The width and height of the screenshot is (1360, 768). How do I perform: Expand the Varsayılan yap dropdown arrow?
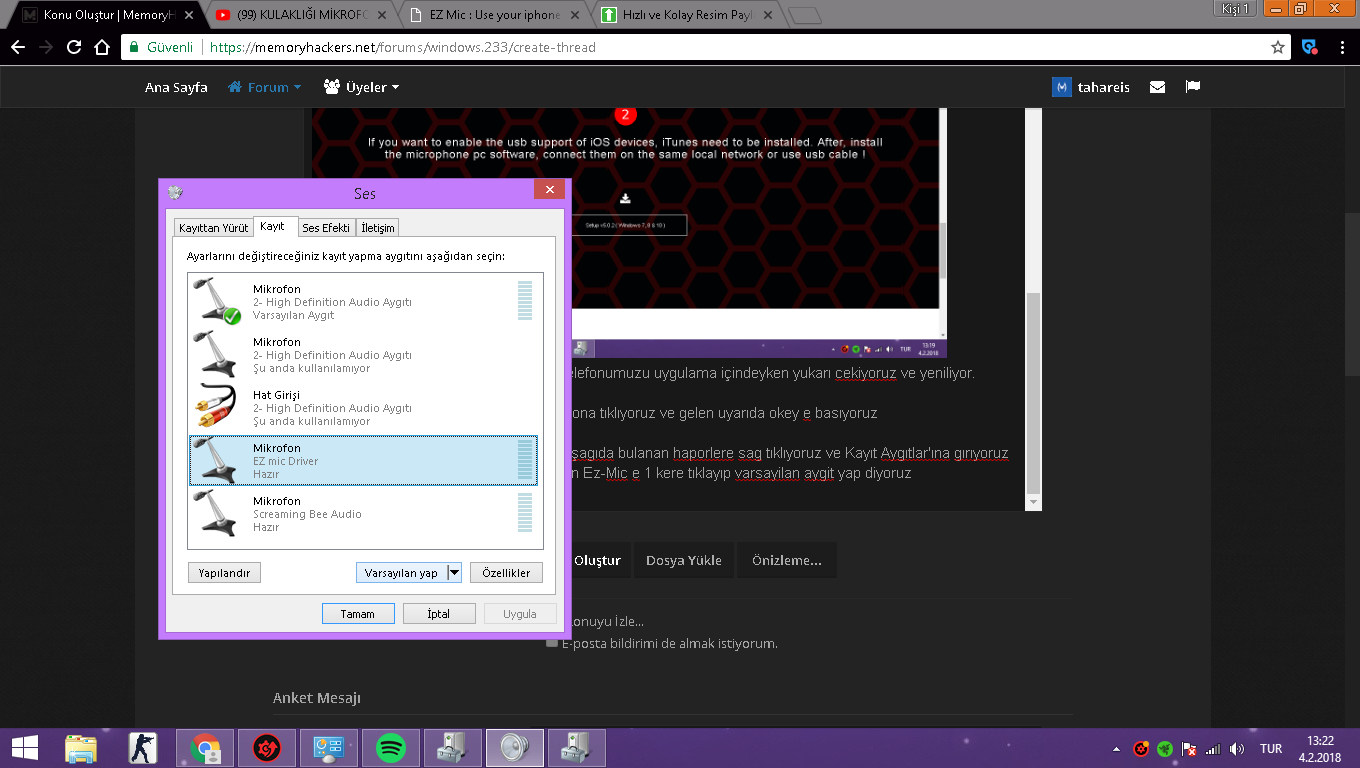point(454,573)
